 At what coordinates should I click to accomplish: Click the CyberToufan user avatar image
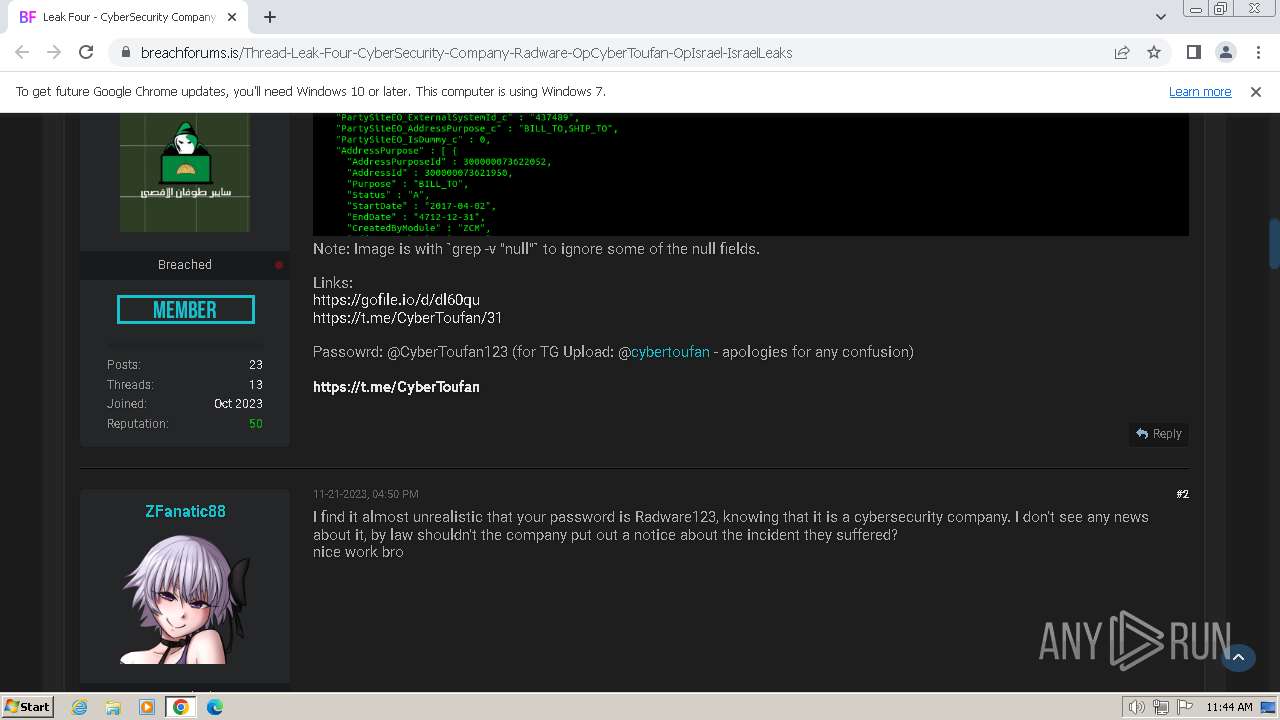185,172
